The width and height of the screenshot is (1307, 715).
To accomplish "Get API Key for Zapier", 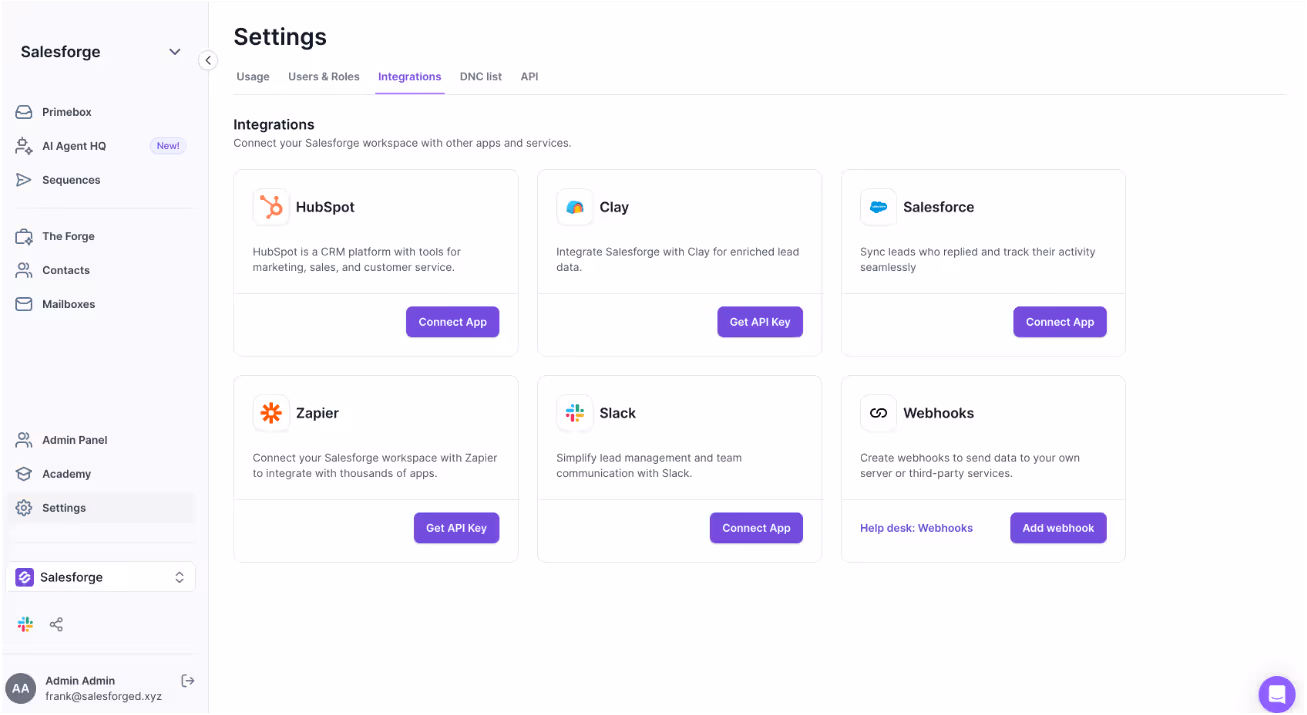I will pyautogui.click(x=456, y=528).
